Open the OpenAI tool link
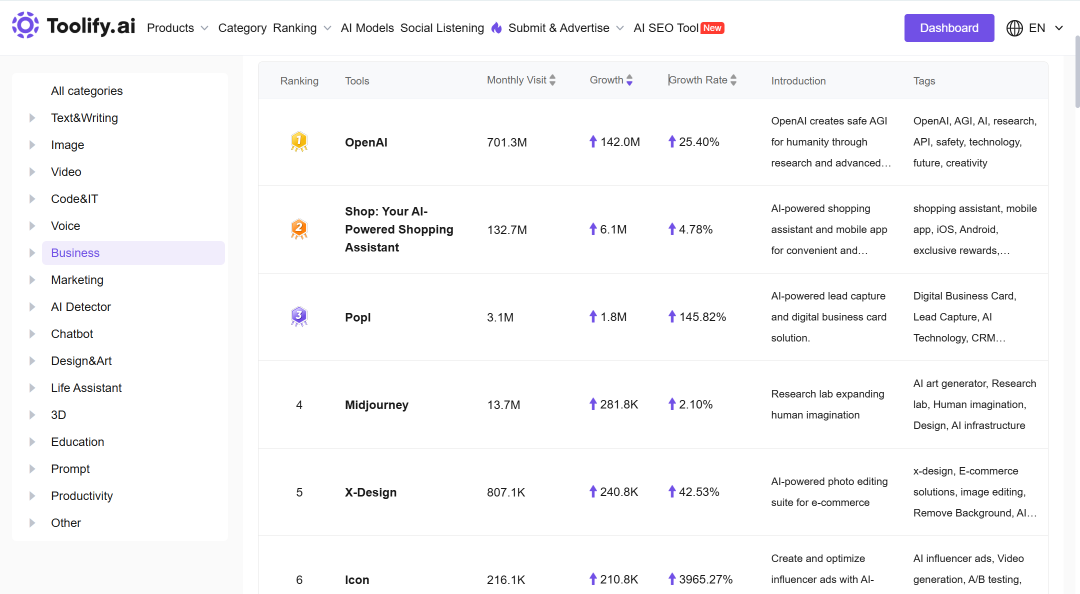This screenshot has width=1080, height=594. (366, 143)
